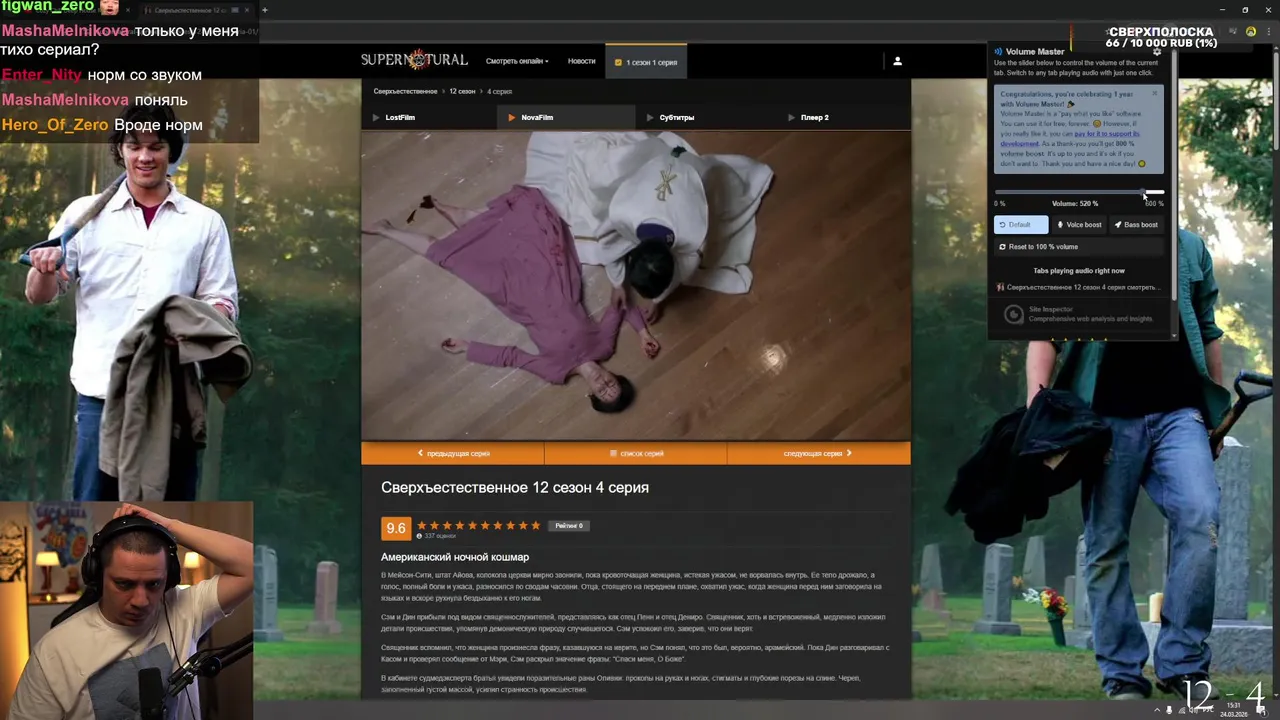
Task: Switch to the Плеер 2 tab
Action: (x=842, y=117)
